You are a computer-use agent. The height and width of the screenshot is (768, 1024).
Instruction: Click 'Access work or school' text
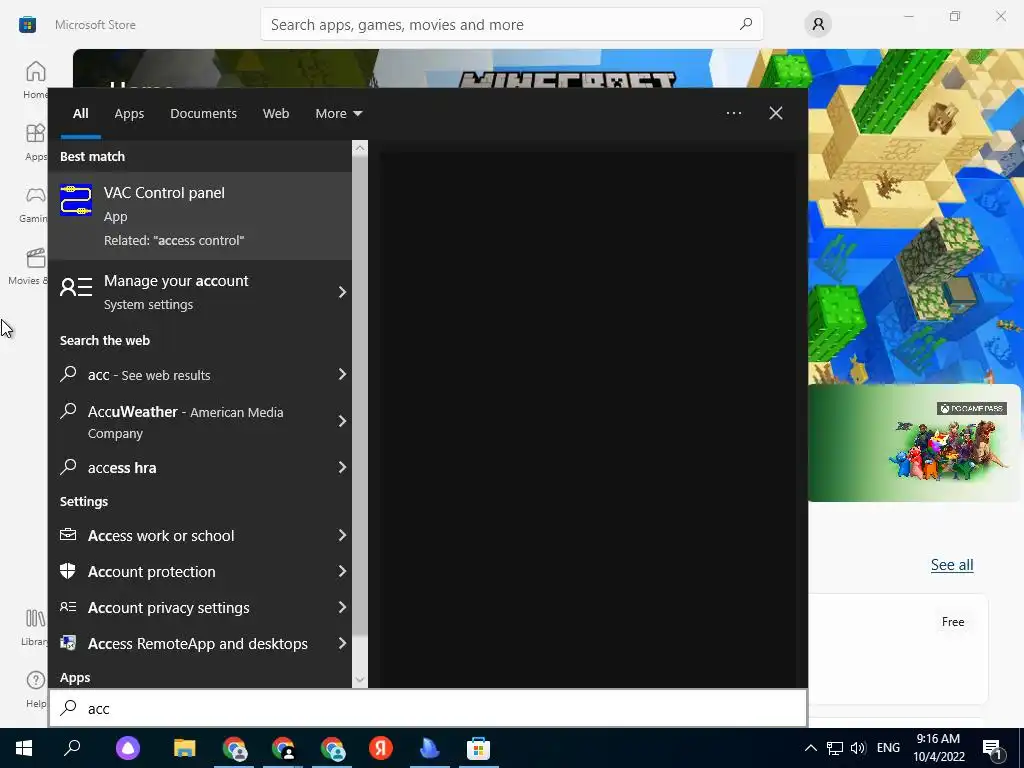coord(161,536)
